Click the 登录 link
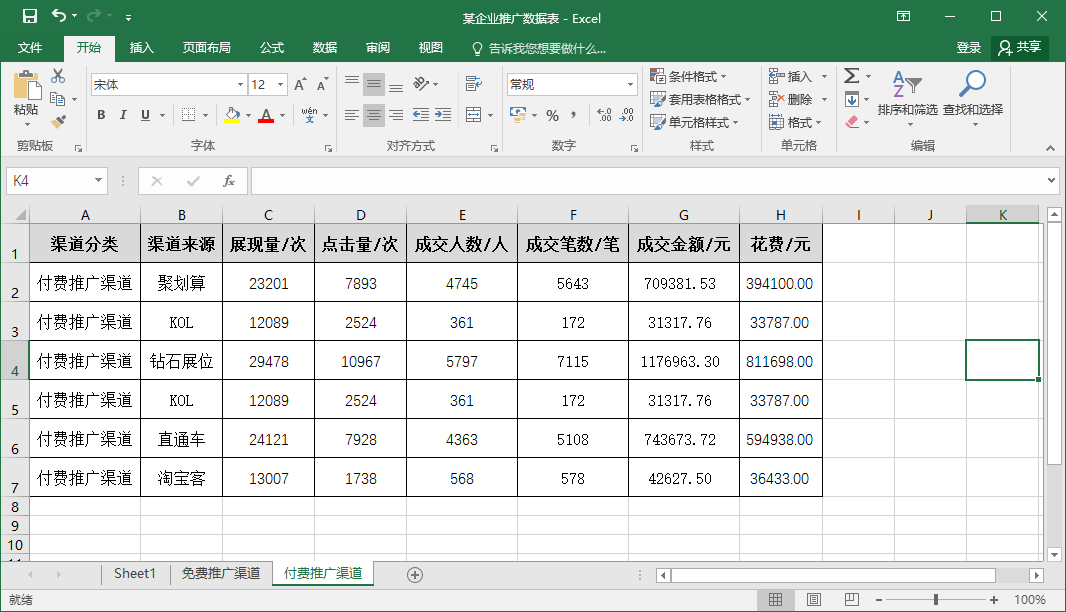Viewport: 1066px width, 612px height. [x=967, y=47]
